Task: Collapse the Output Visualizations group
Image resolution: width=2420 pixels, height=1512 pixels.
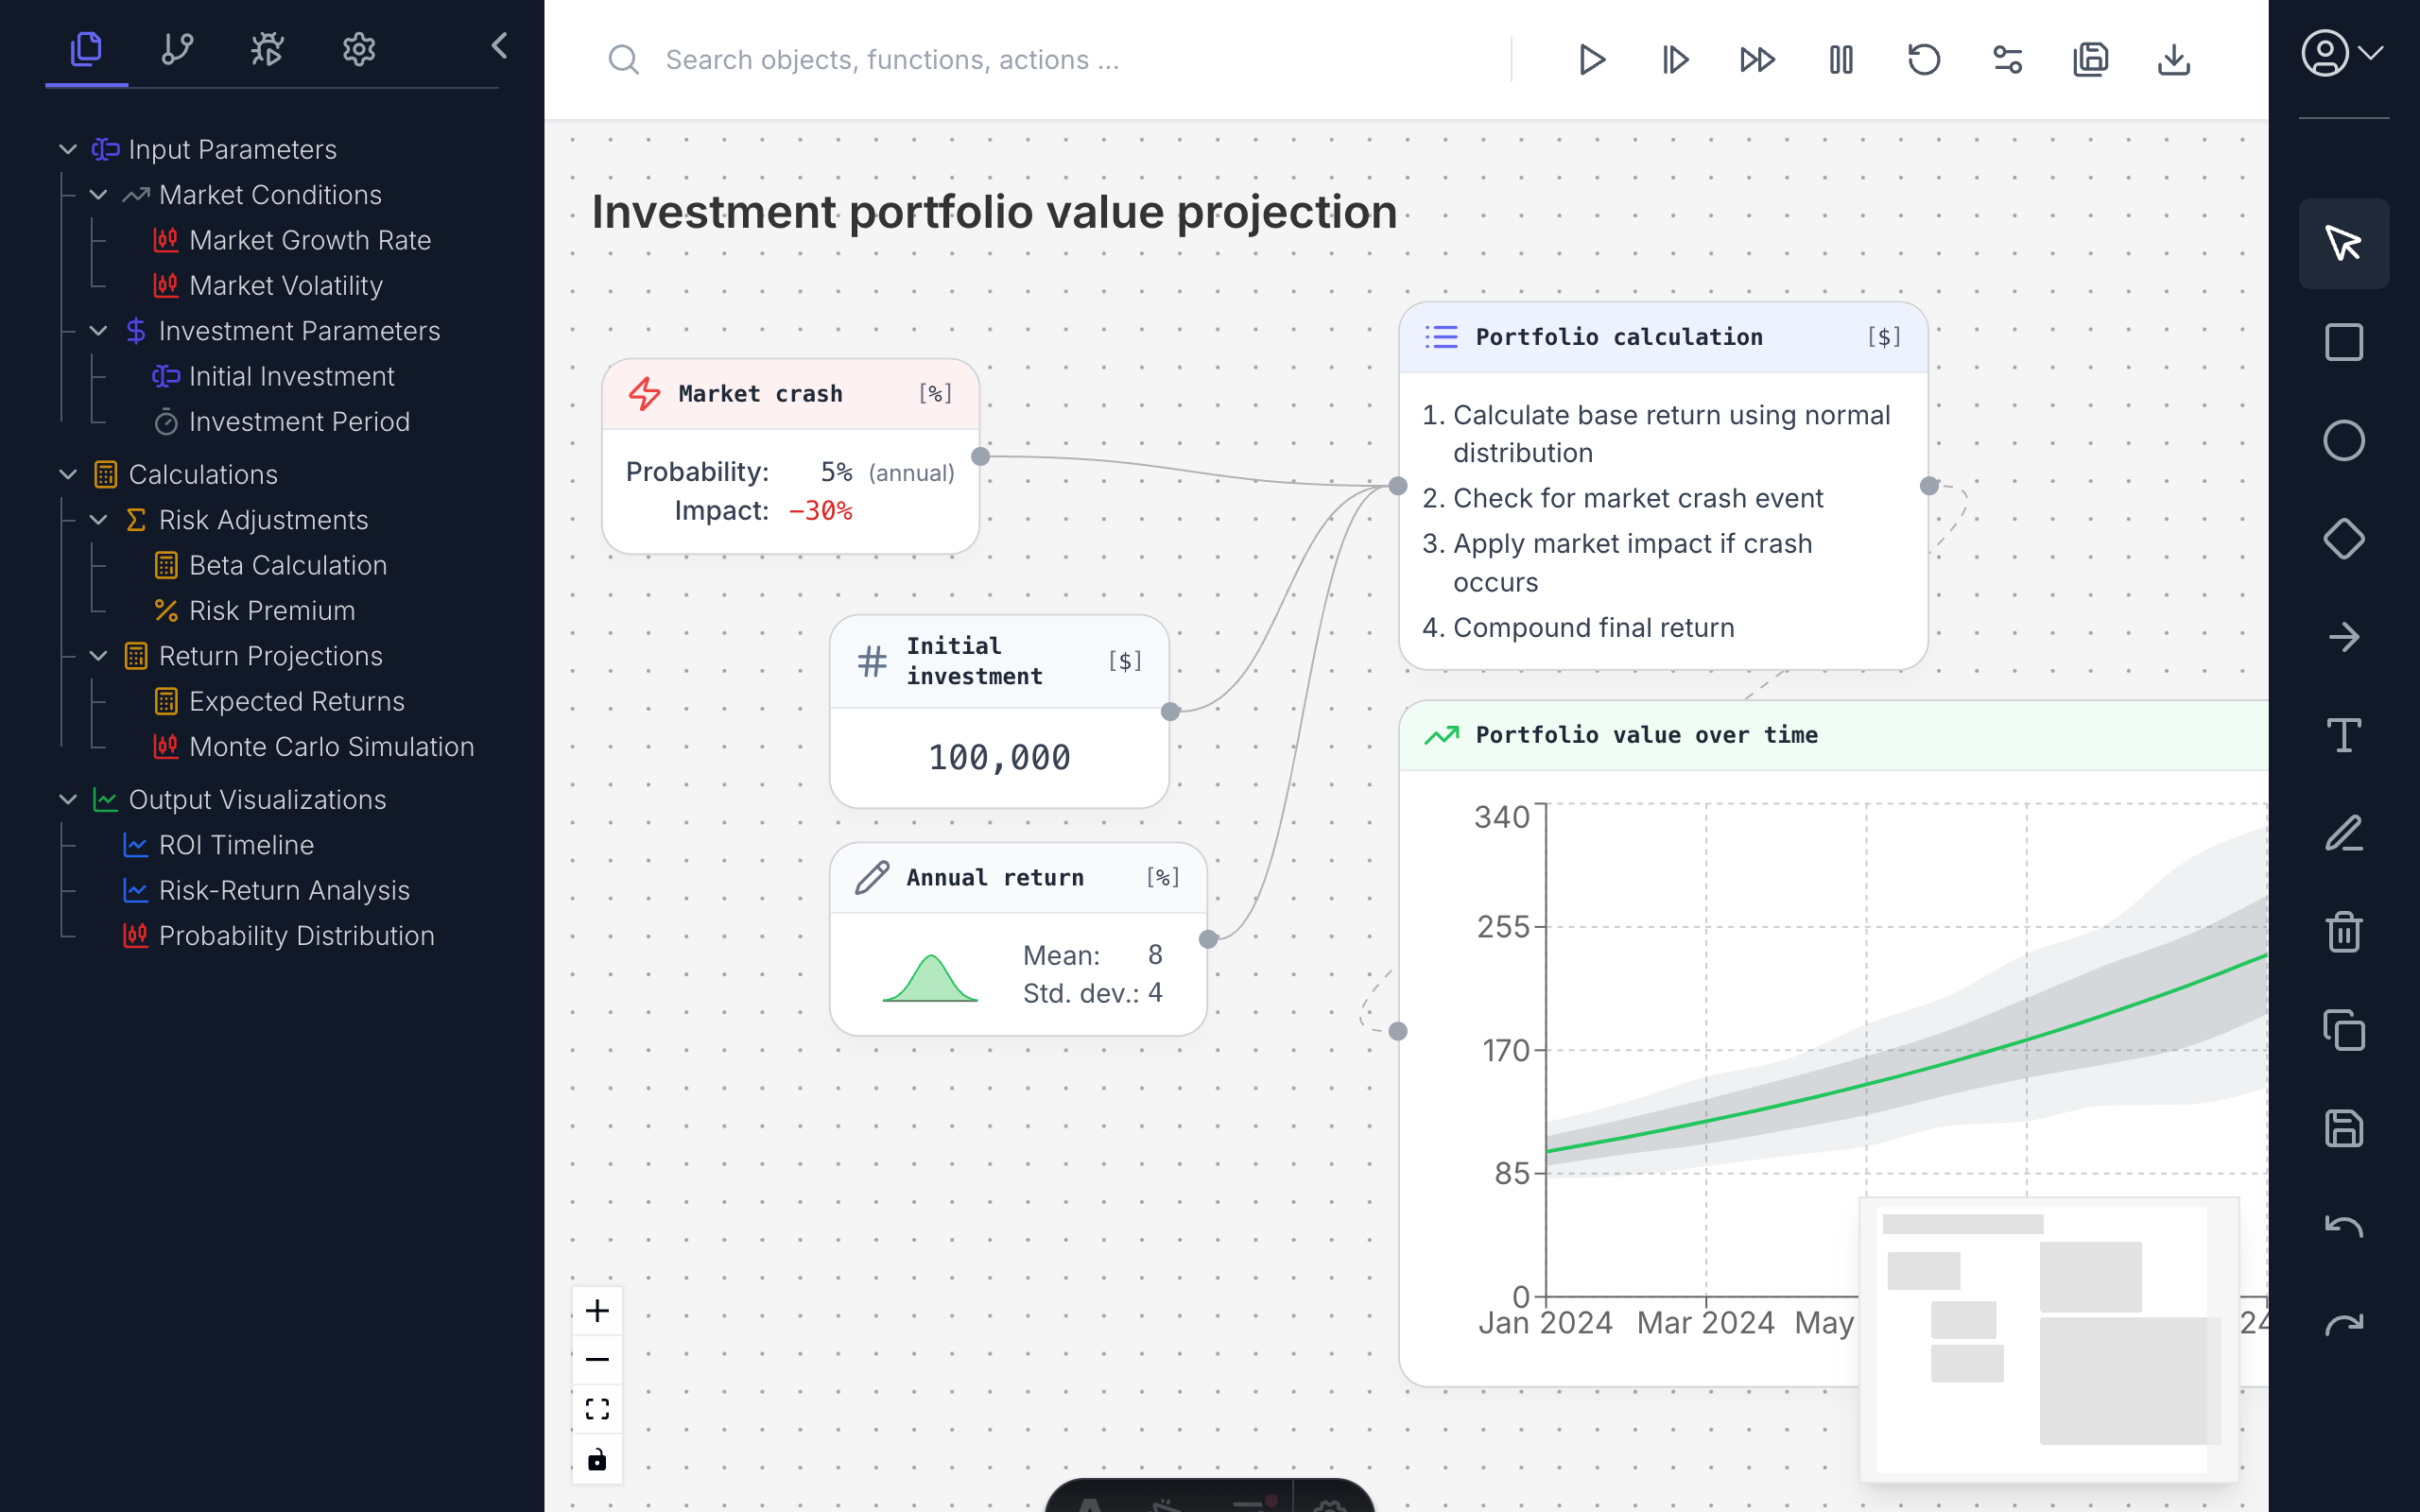Action: (70, 799)
